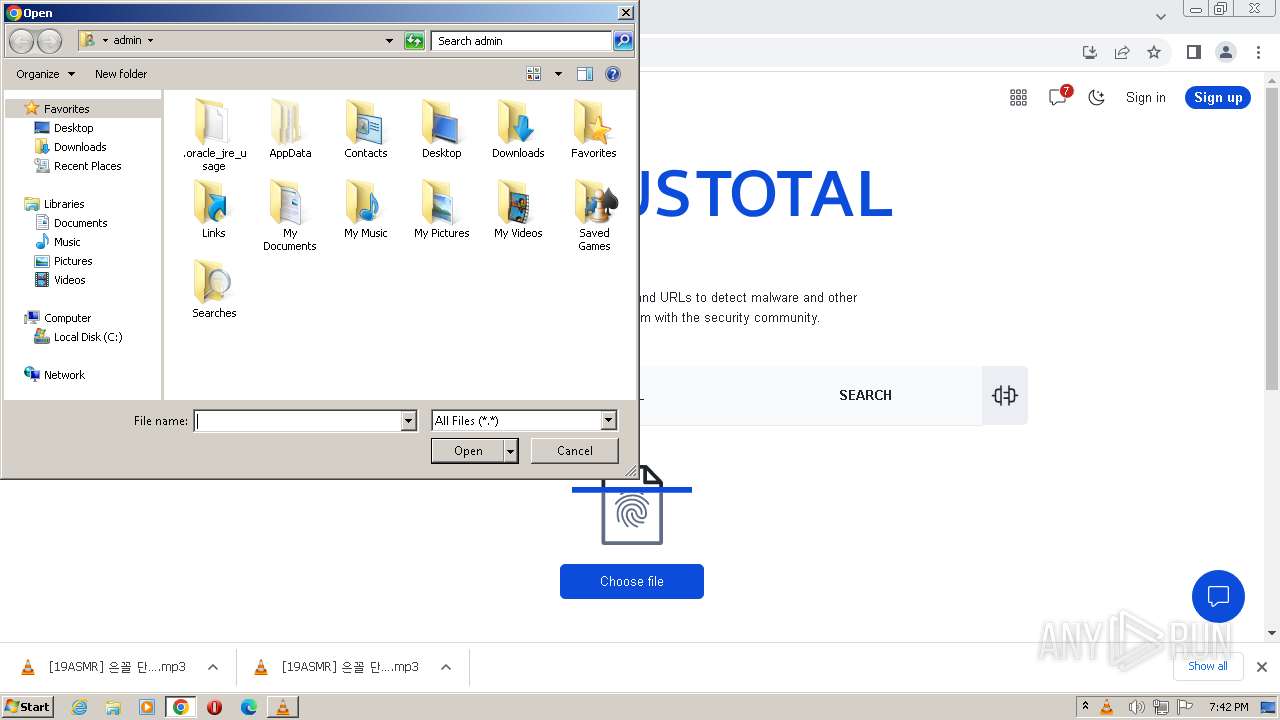Open VirusTotal notifications icon with badge
Image resolution: width=1280 pixels, height=720 pixels.
pyautogui.click(x=1058, y=97)
